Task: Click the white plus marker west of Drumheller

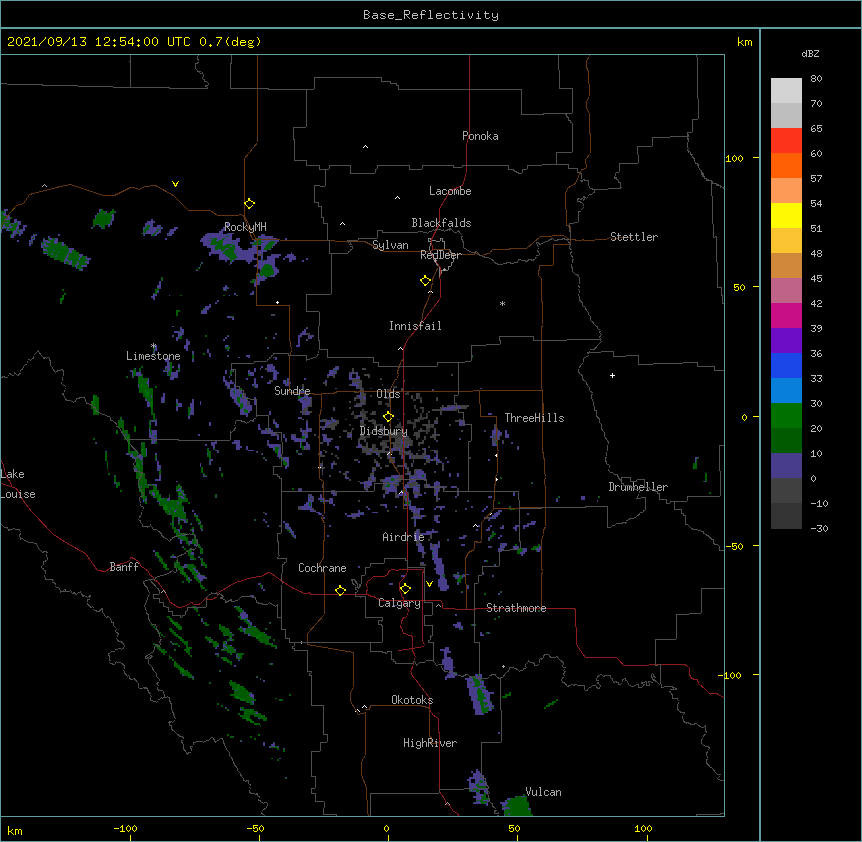Action: pyautogui.click(x=612, y=375)
